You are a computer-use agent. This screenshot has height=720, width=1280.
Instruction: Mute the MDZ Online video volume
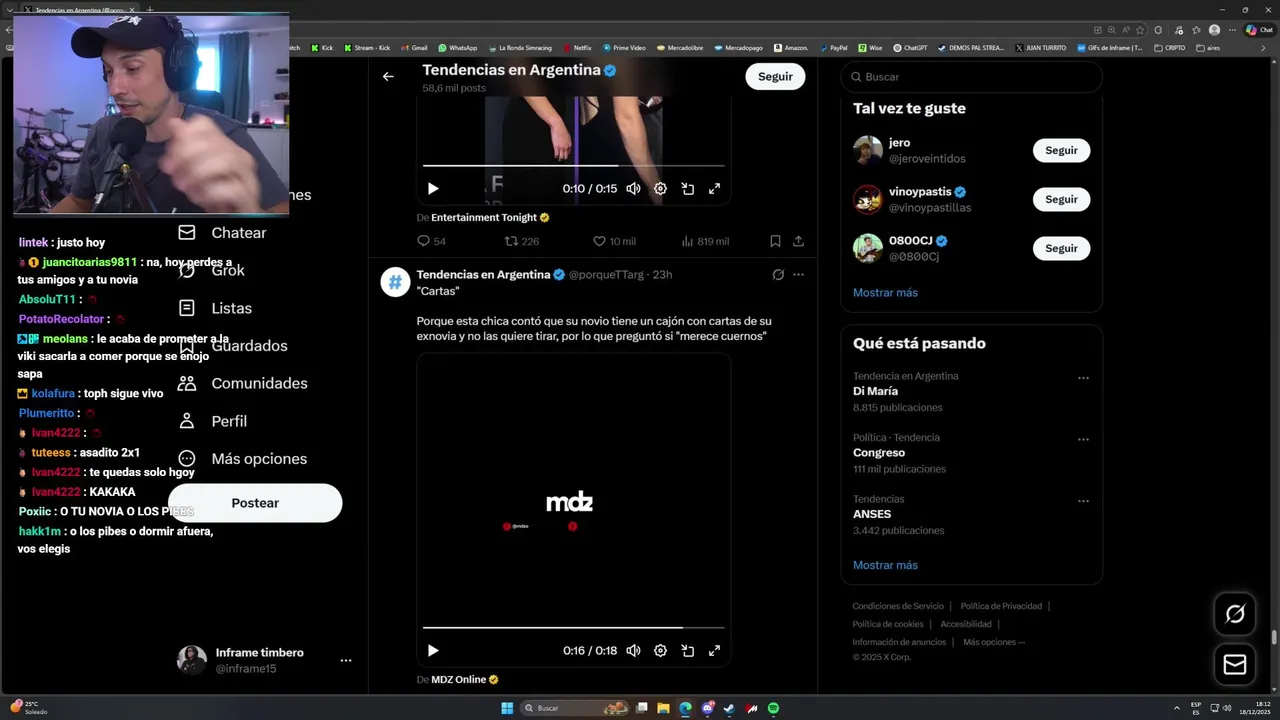[x=633, y=650]
